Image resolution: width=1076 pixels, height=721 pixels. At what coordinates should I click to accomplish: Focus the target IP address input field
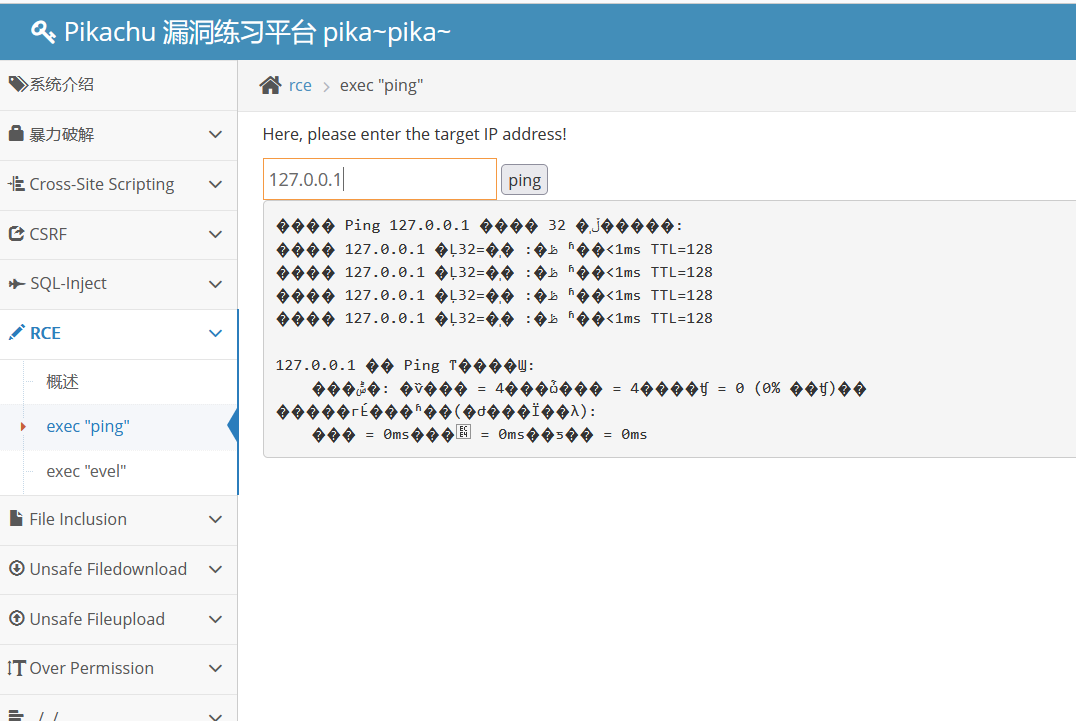coord(379,179)
